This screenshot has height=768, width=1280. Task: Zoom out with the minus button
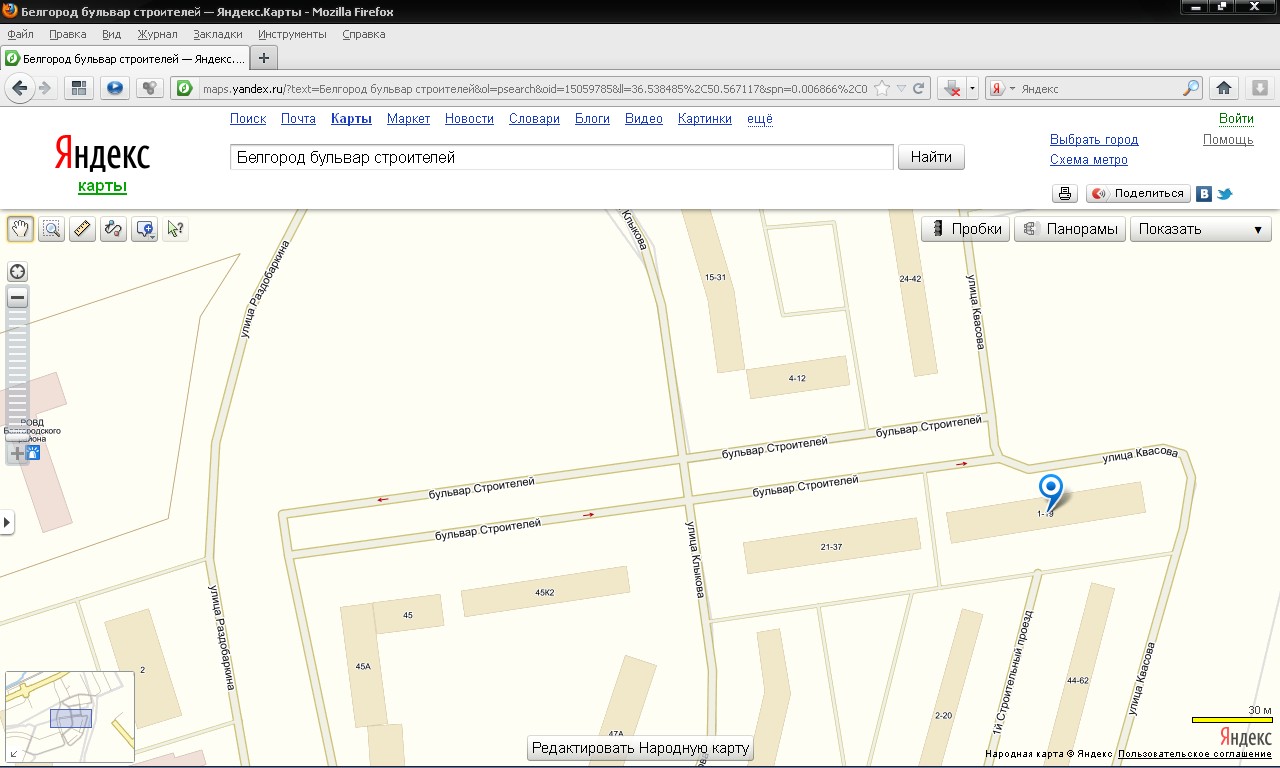17,297
